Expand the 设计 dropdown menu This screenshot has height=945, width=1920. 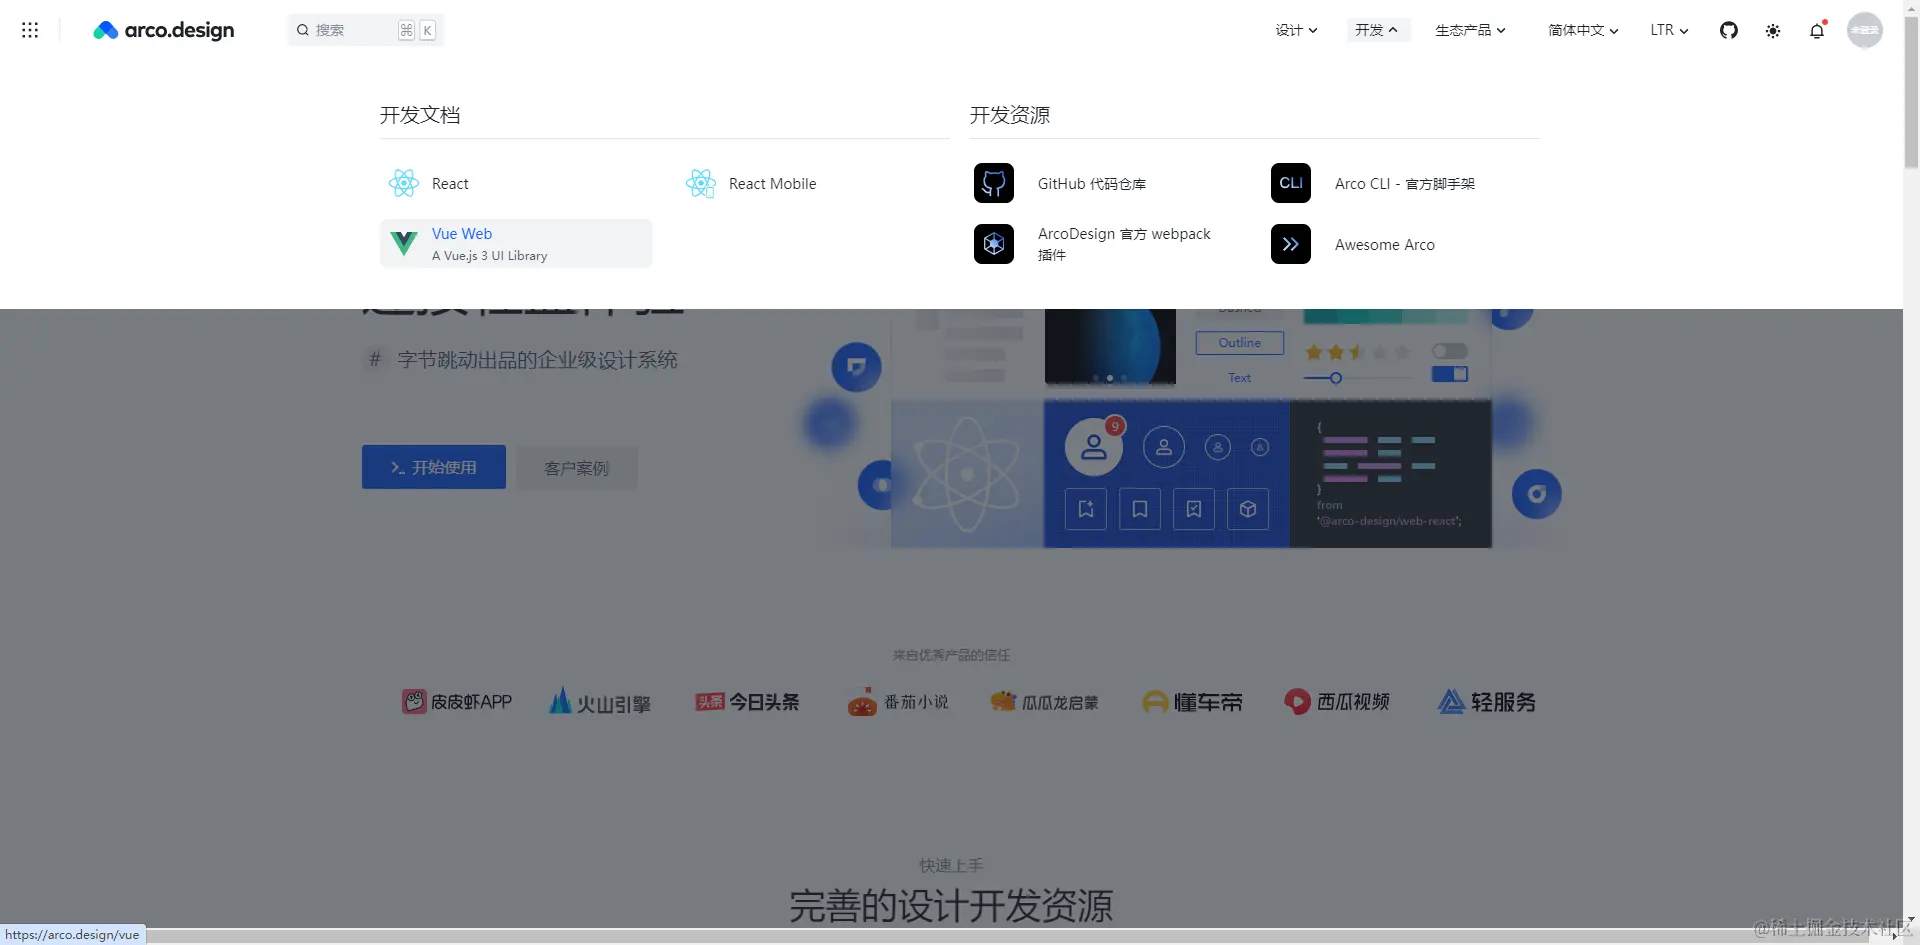(1296, 30)
